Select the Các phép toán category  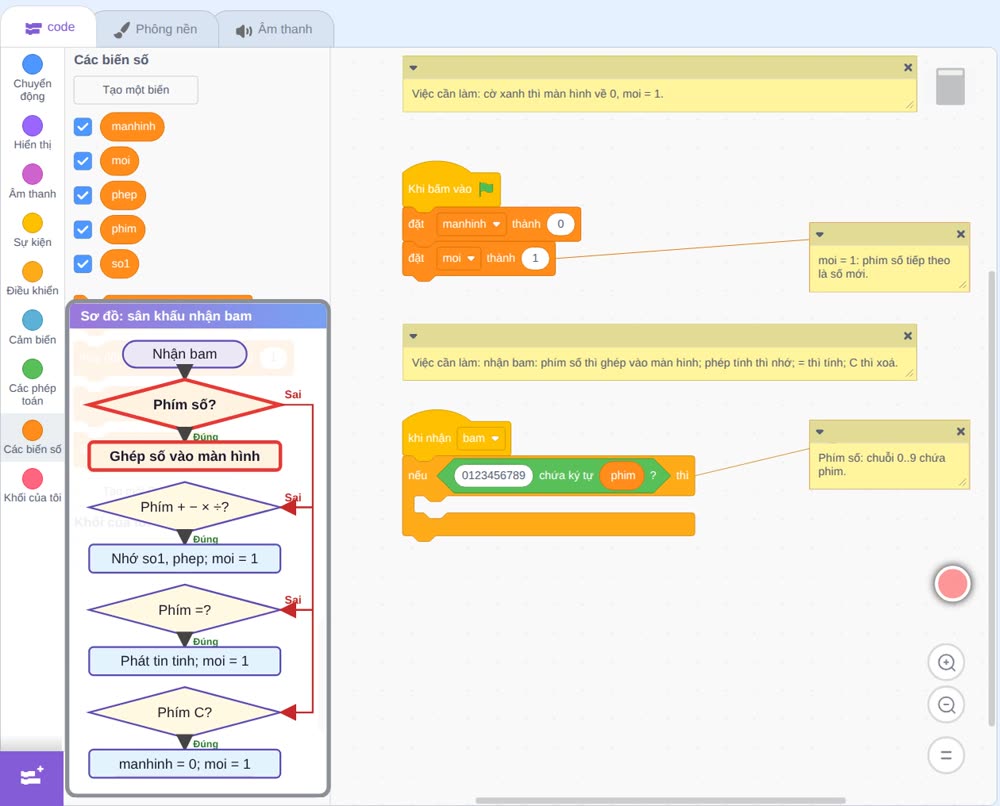33,383
